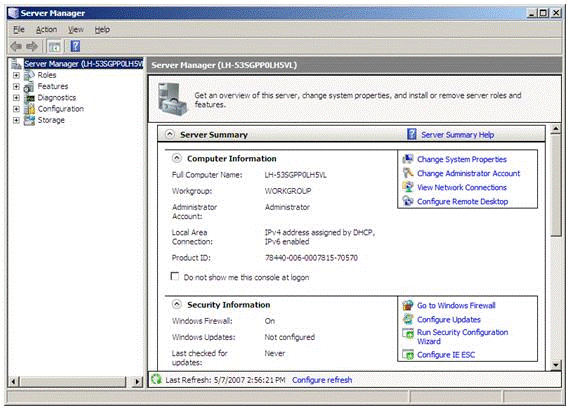Click the Run Security Configuration Wizard icon
This screenshot has width=570, height=410.
[x=408, y=333]
